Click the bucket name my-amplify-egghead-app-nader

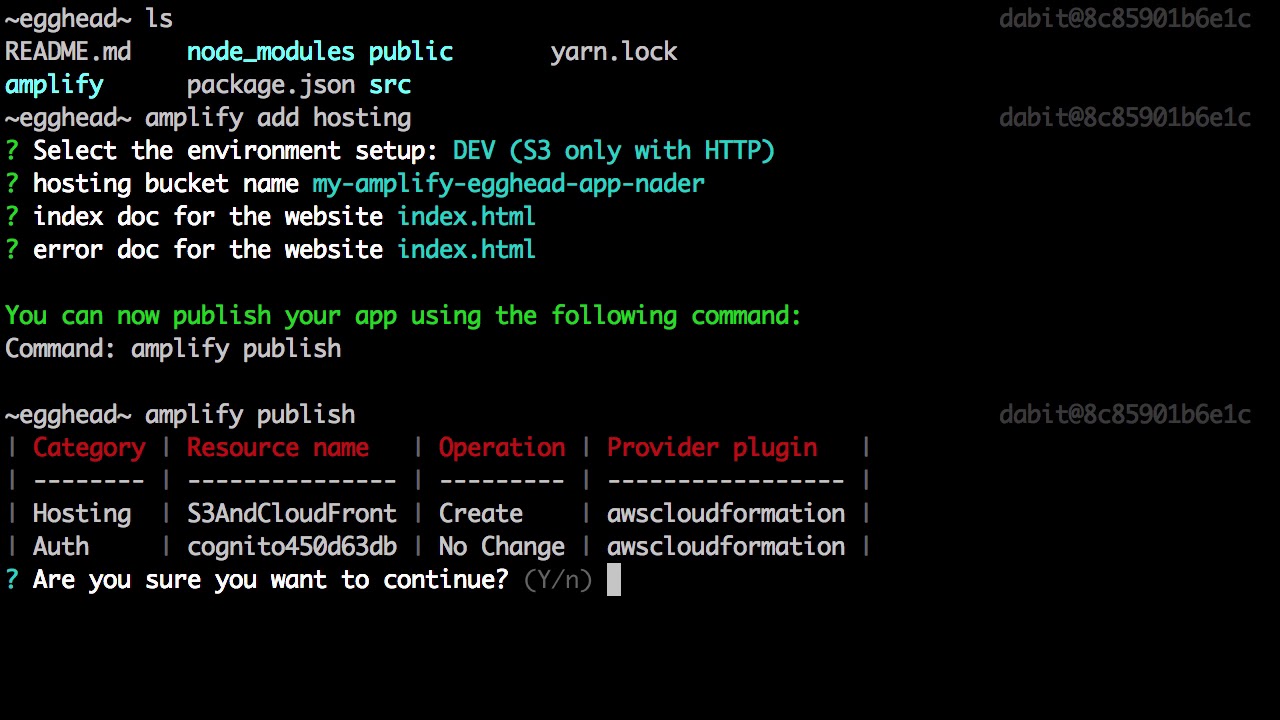point(508,184)
